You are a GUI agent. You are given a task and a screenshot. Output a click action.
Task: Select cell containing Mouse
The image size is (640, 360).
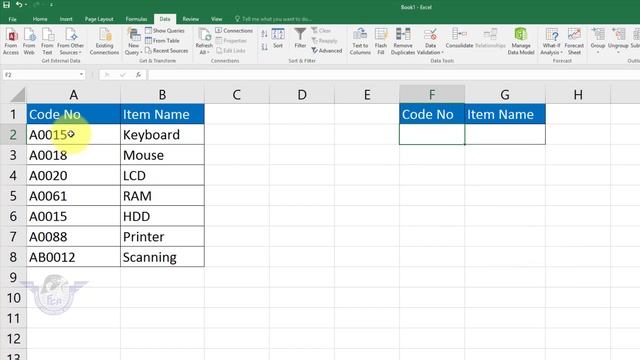[x=162, y=155]
